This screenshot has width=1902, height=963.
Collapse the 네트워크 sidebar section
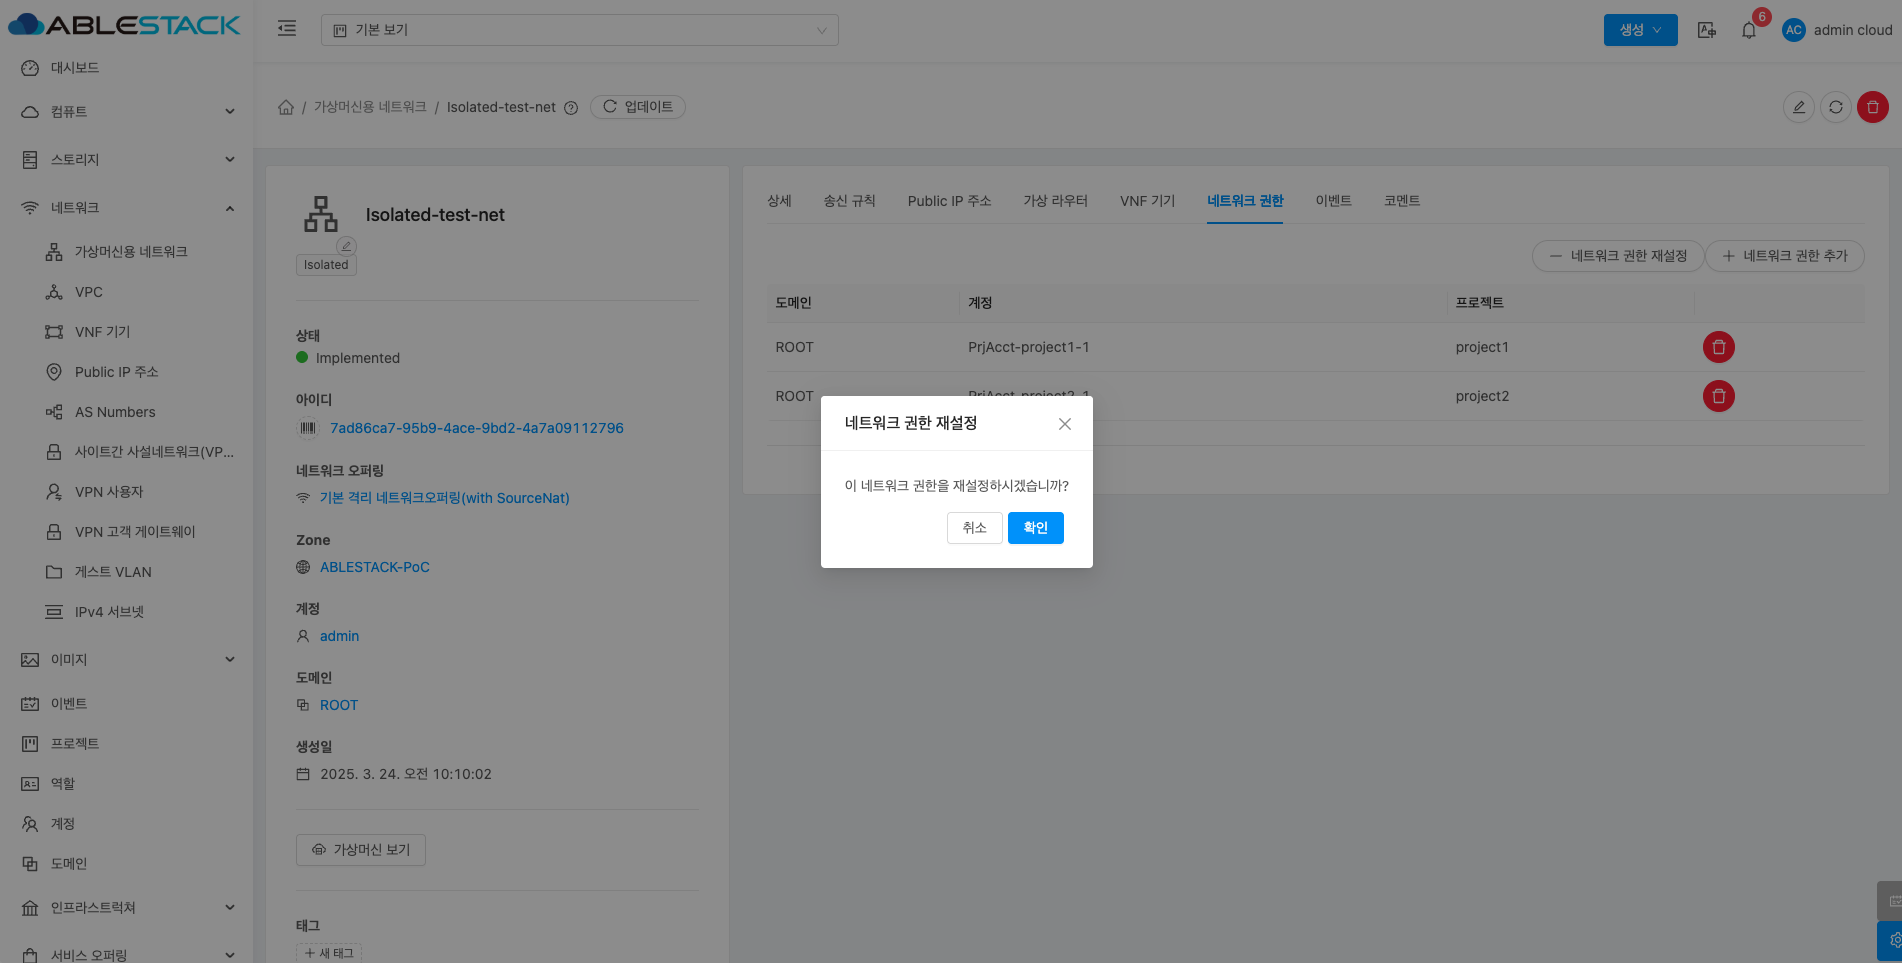[x=126, y=208]
